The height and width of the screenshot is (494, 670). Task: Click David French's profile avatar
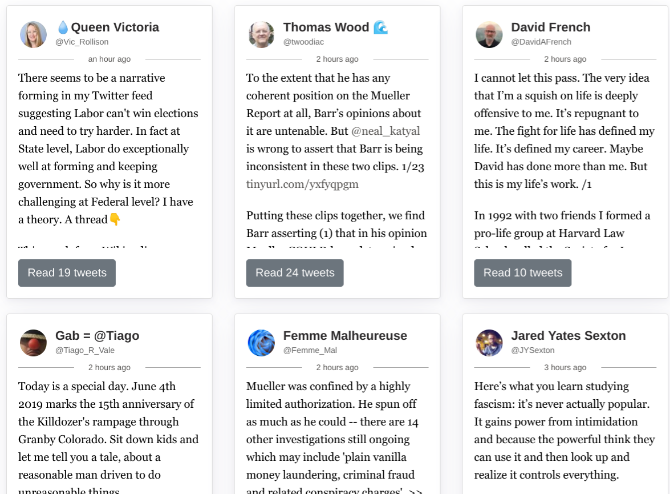489,35
